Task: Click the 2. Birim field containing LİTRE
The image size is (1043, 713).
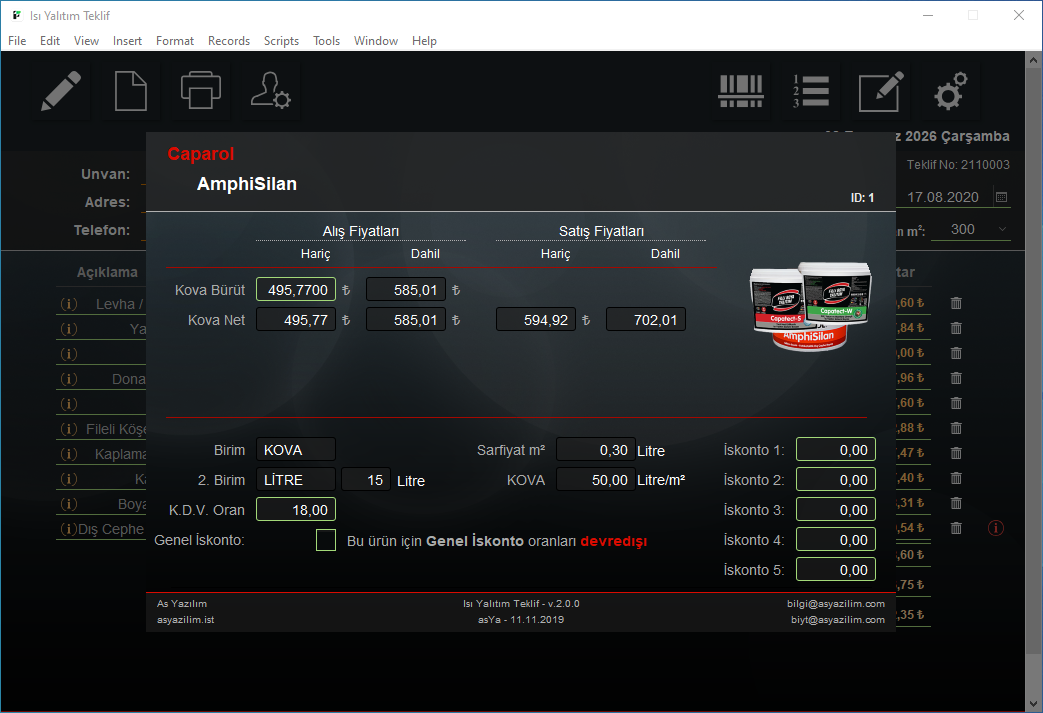Action: click(296, 480)
